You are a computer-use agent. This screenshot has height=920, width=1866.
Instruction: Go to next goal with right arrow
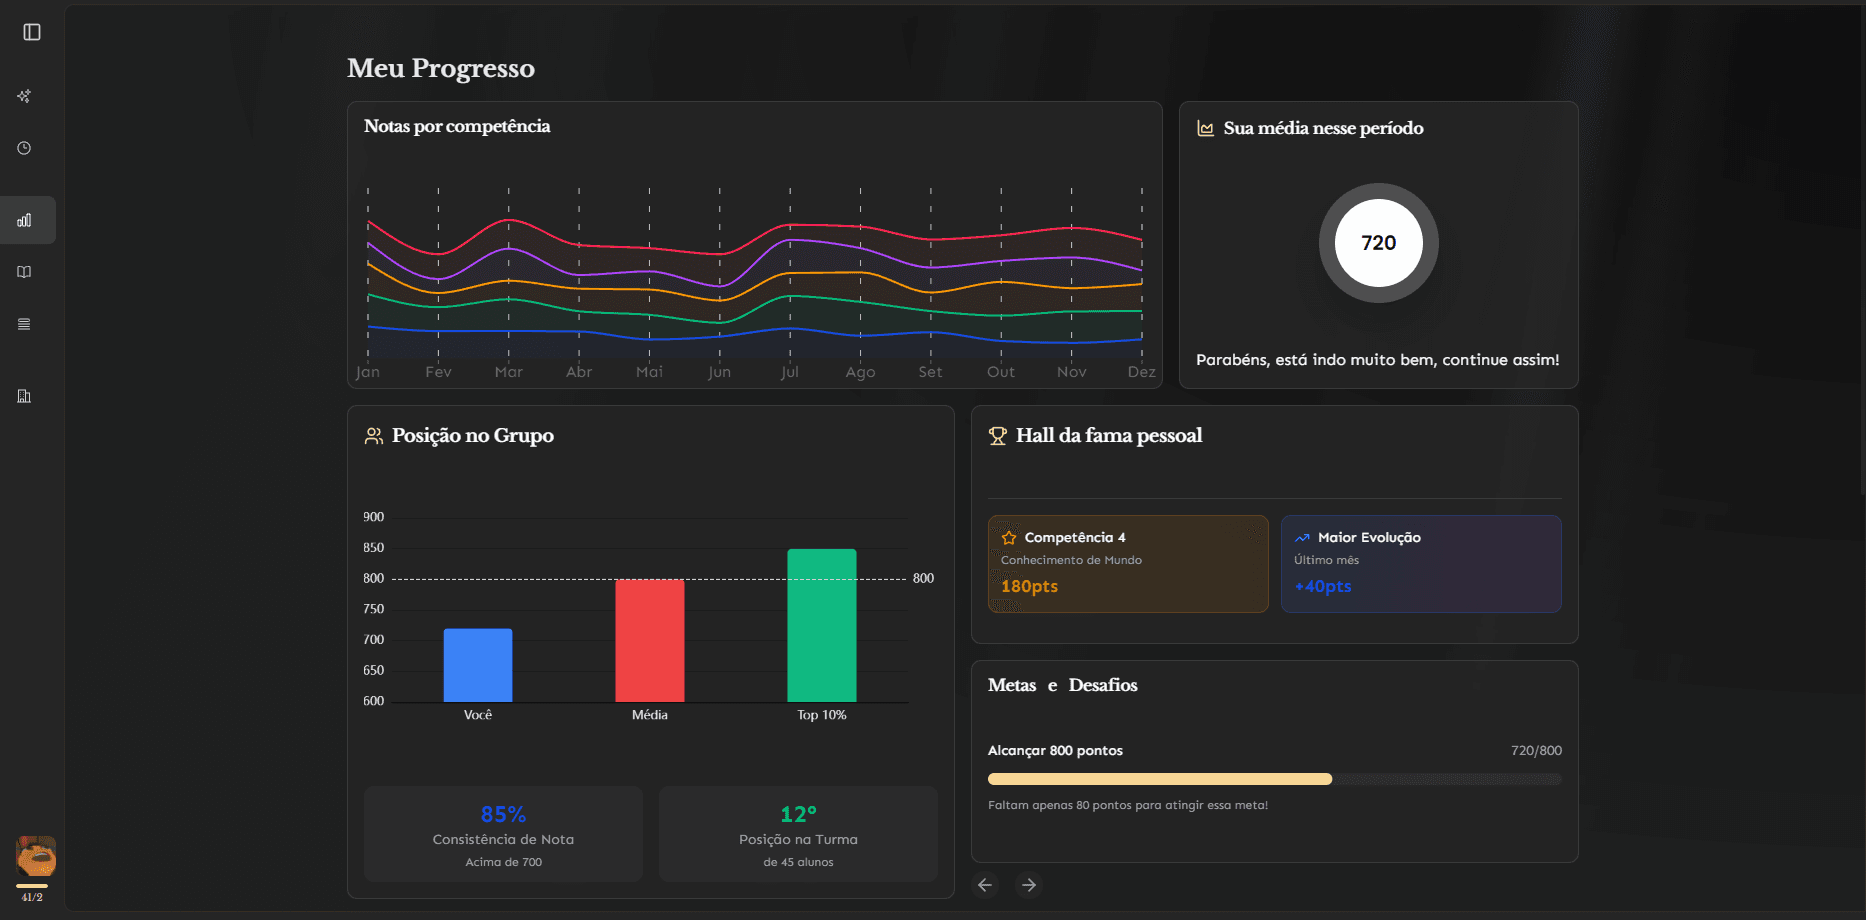tap(1029, 885)
